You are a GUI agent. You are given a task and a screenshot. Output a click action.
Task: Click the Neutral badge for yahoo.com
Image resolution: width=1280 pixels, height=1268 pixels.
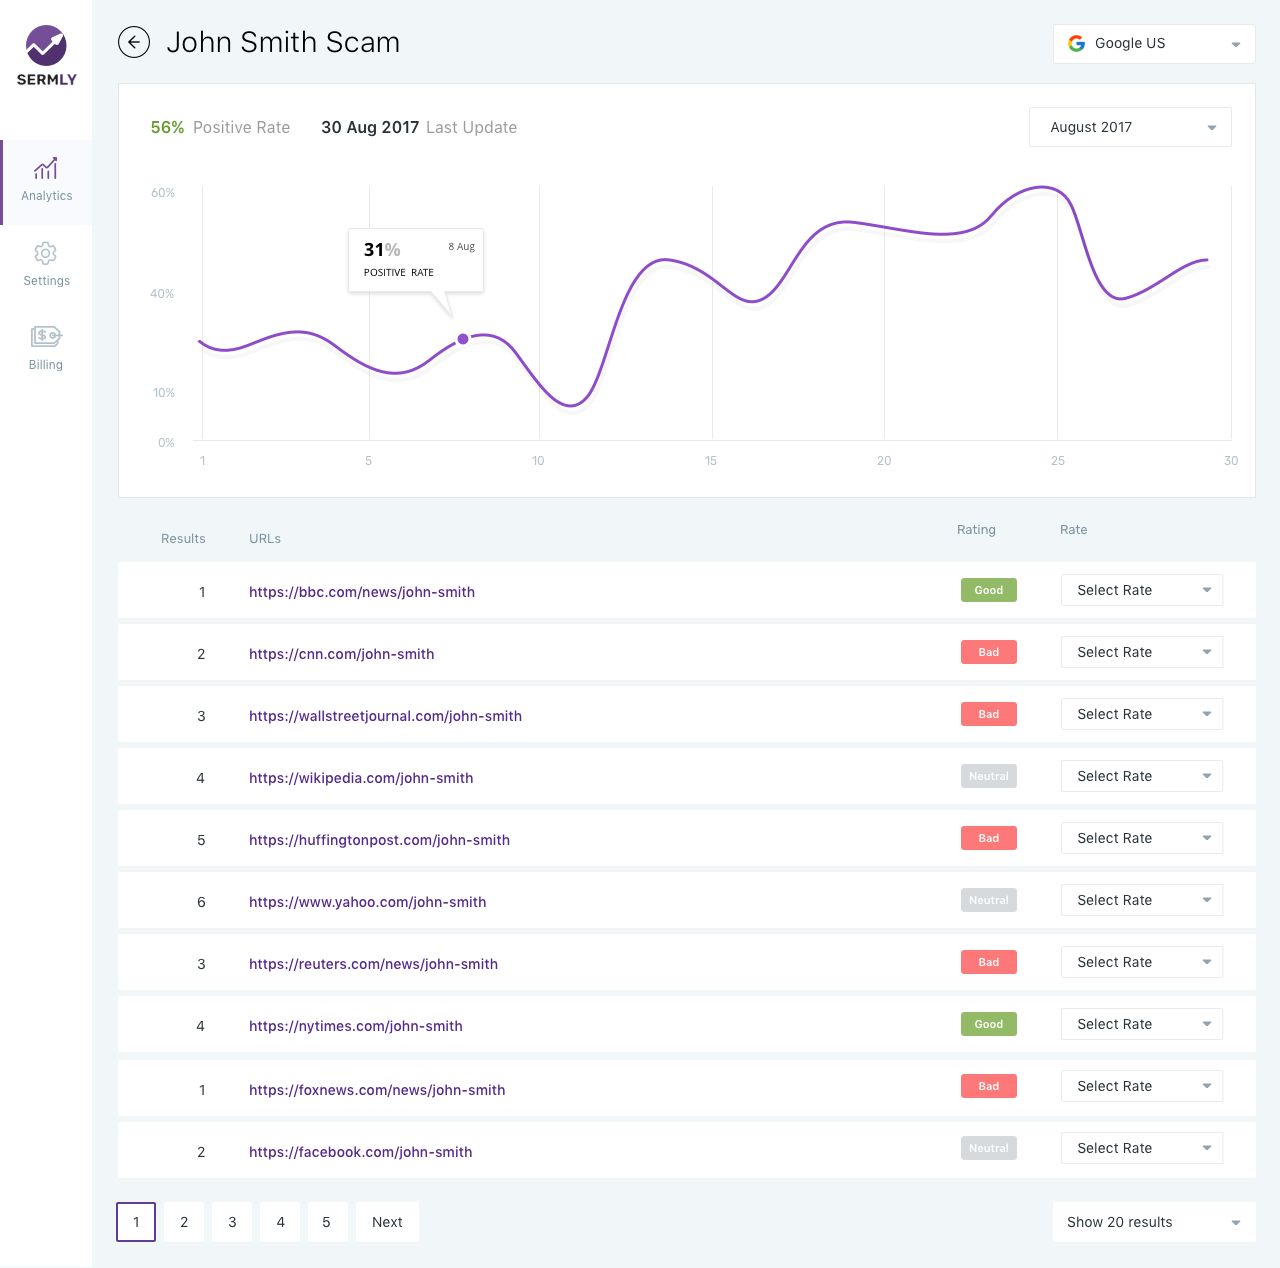click(989, 900)
